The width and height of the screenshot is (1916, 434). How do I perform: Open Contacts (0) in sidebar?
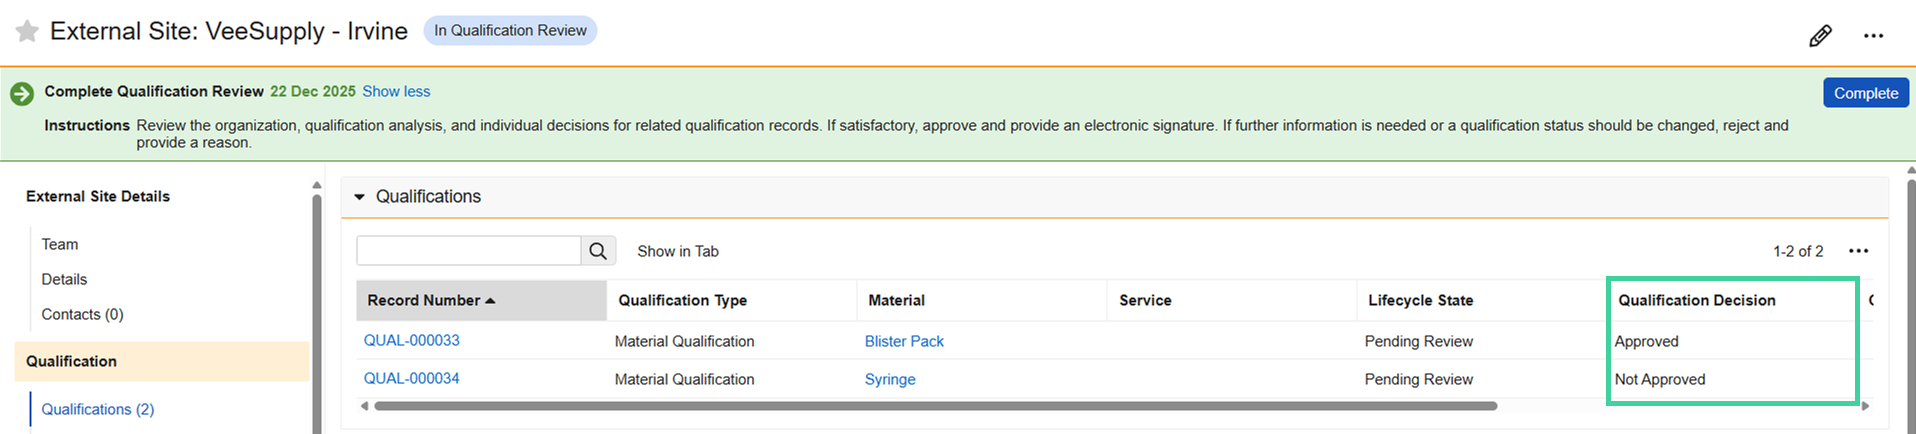[x=82, y=314]
